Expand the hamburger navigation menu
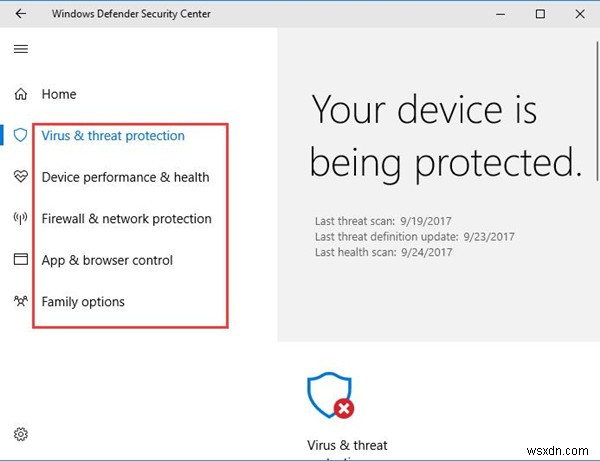The width and height of the screenshot is (600, 461). point(21,49)
